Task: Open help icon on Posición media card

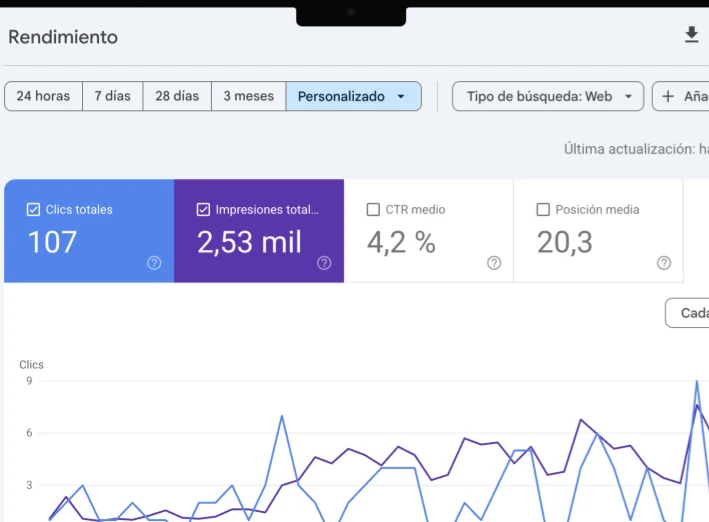Action: pos(664,263)
